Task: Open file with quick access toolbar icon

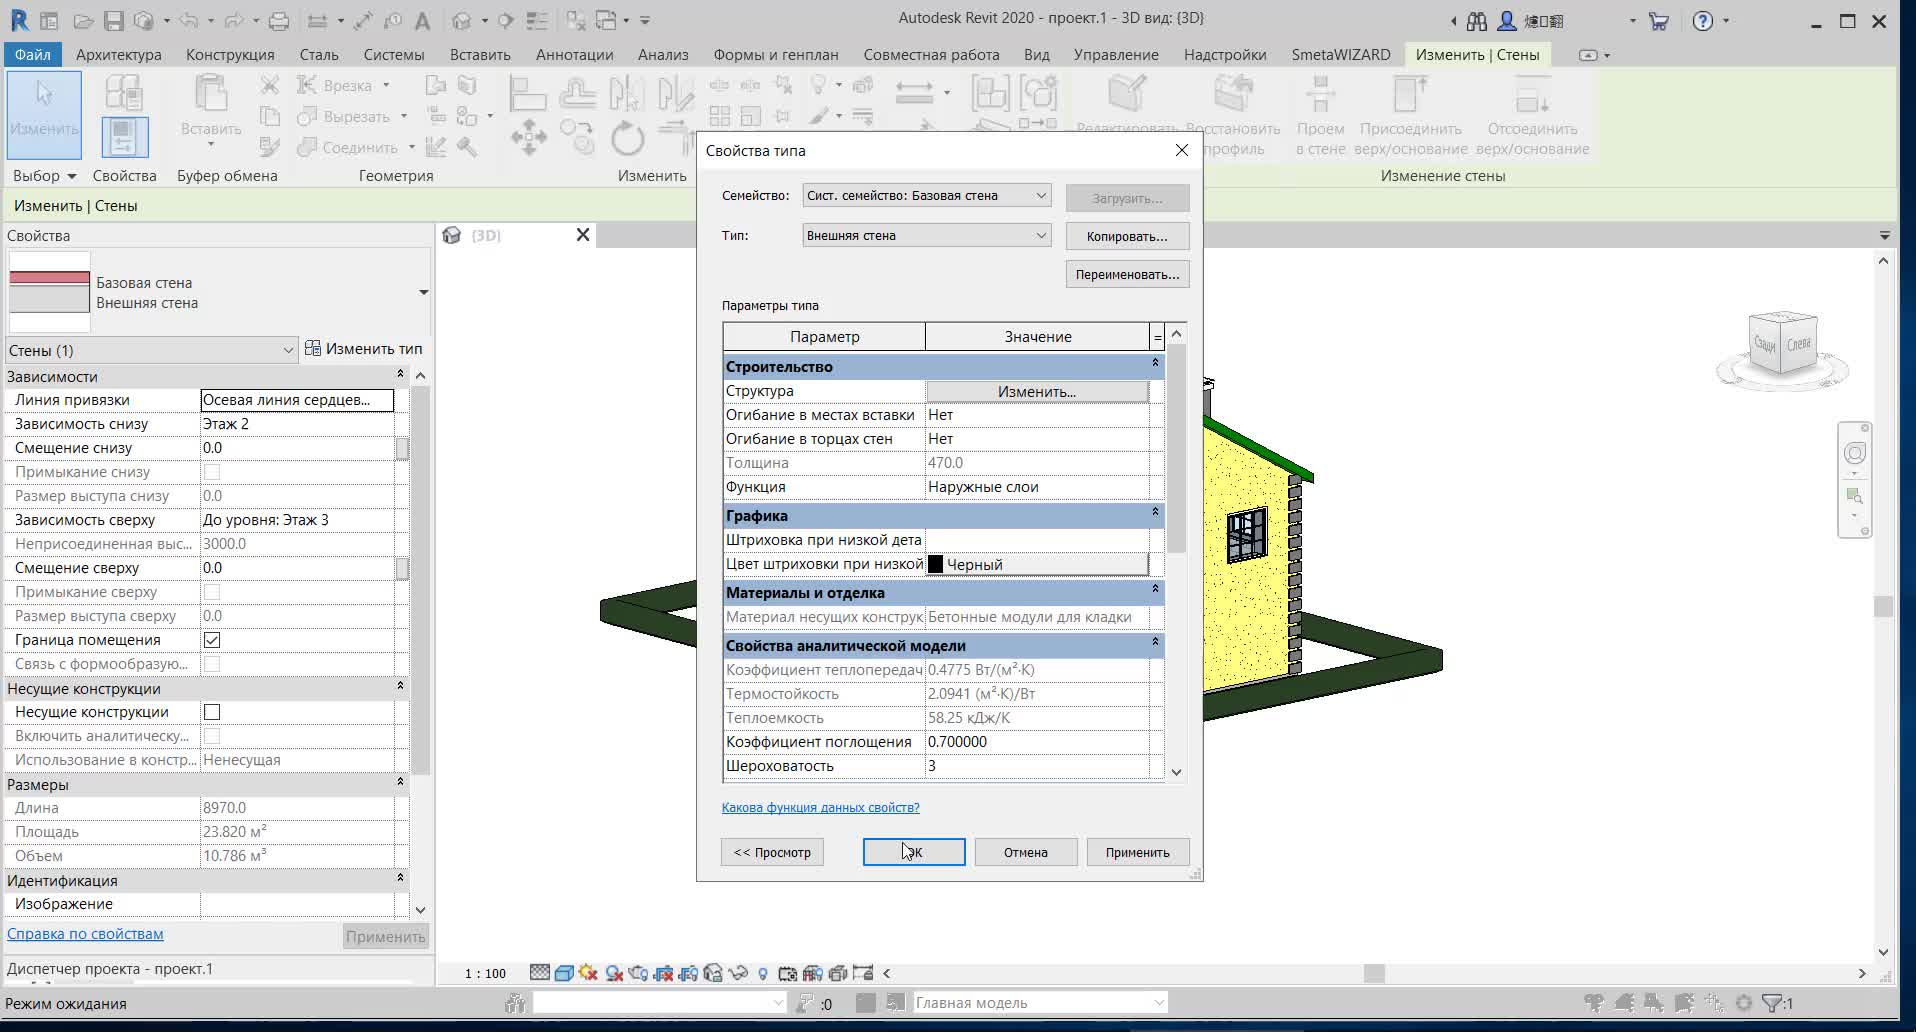Action: (x=83, y=20)
